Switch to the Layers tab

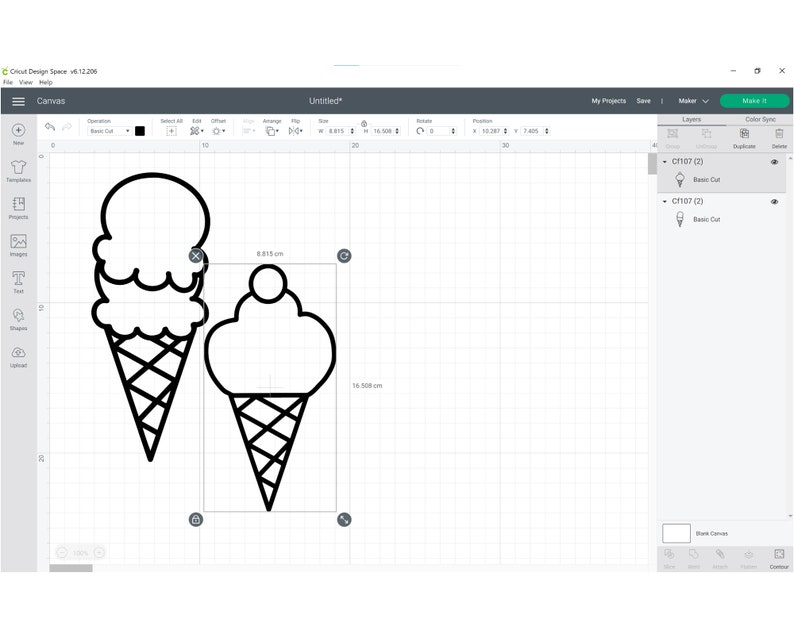tap(691, 119)
